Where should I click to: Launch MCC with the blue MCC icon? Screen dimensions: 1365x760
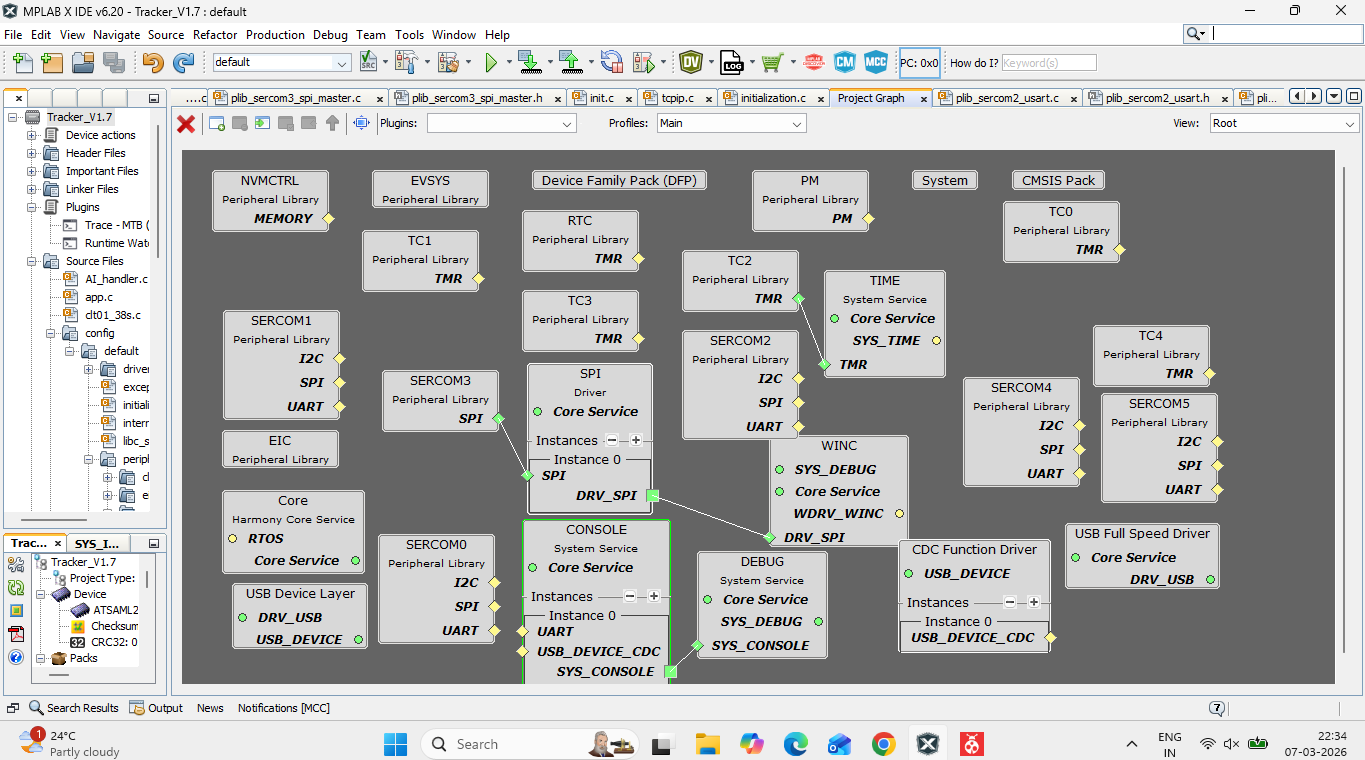[x=876, y=63]
